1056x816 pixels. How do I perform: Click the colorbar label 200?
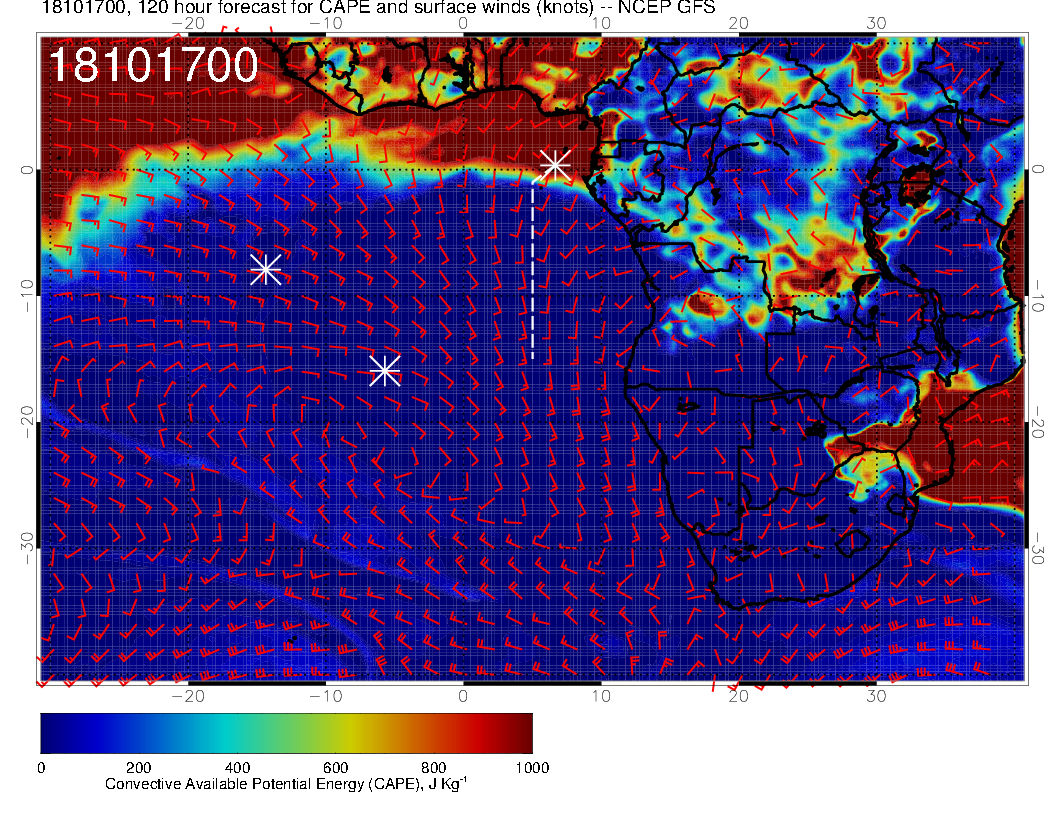(139, 768)
